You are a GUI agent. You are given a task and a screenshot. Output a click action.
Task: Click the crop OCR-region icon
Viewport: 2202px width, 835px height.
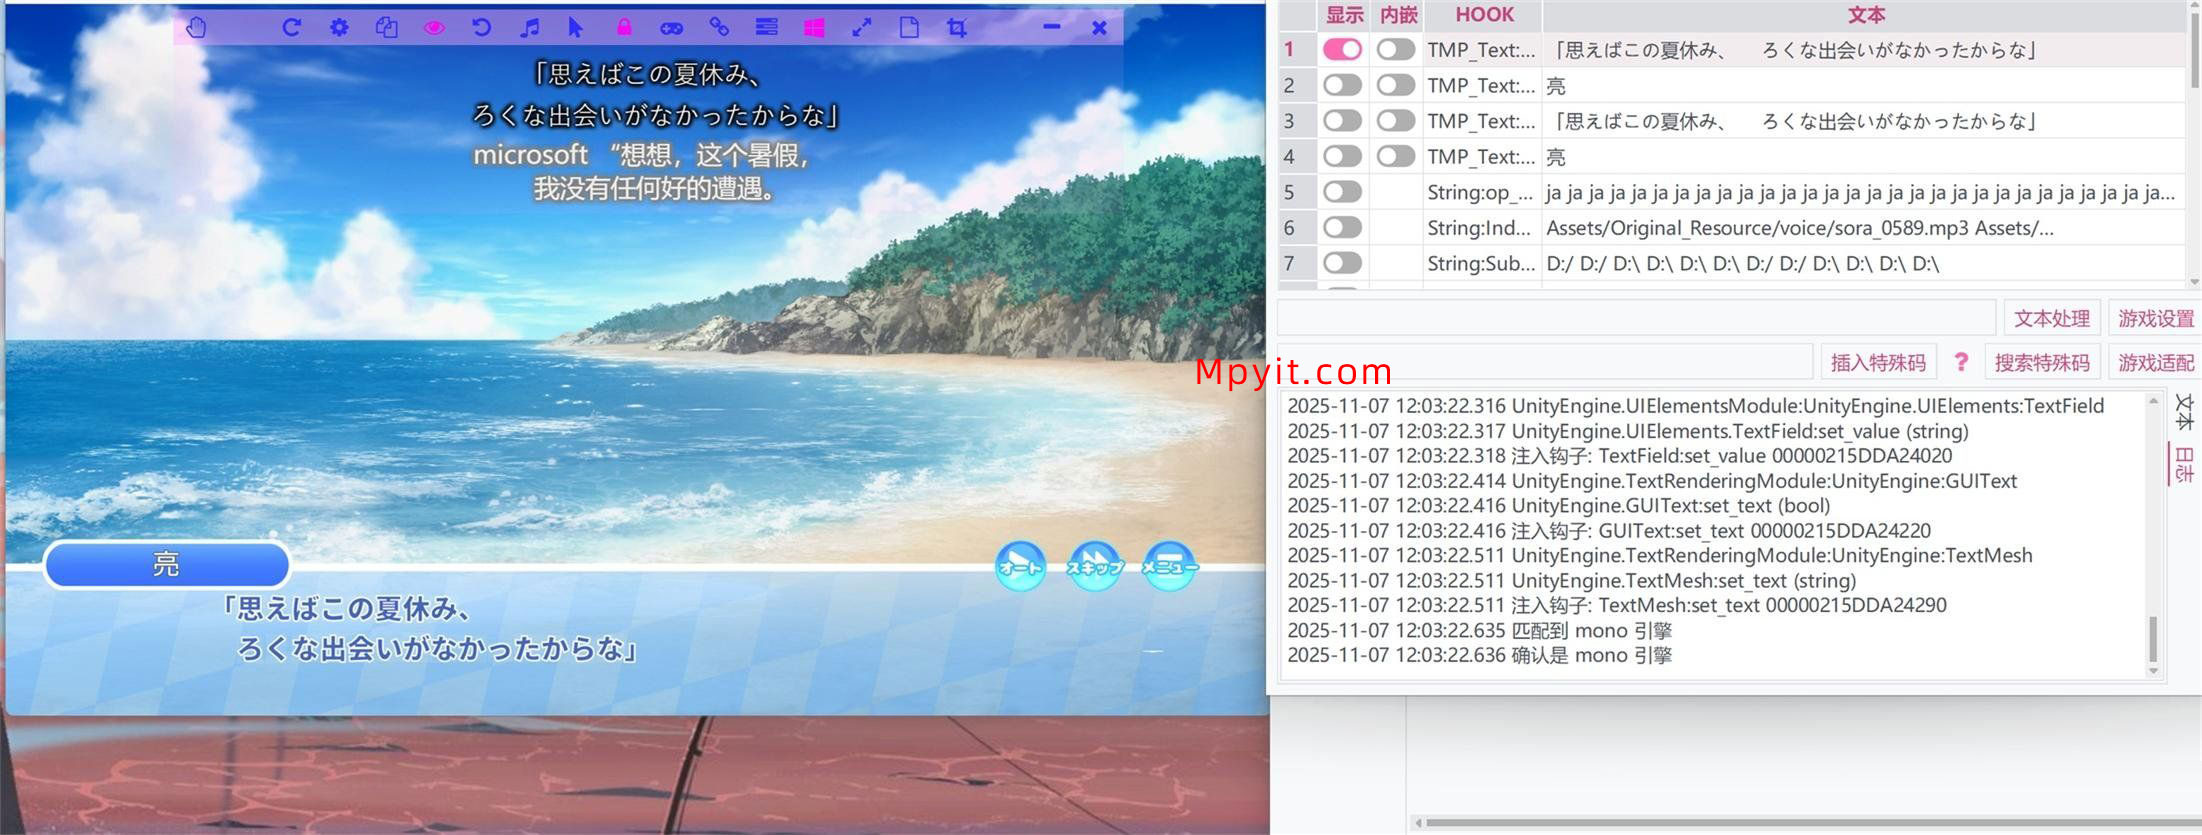coord(957,28)
